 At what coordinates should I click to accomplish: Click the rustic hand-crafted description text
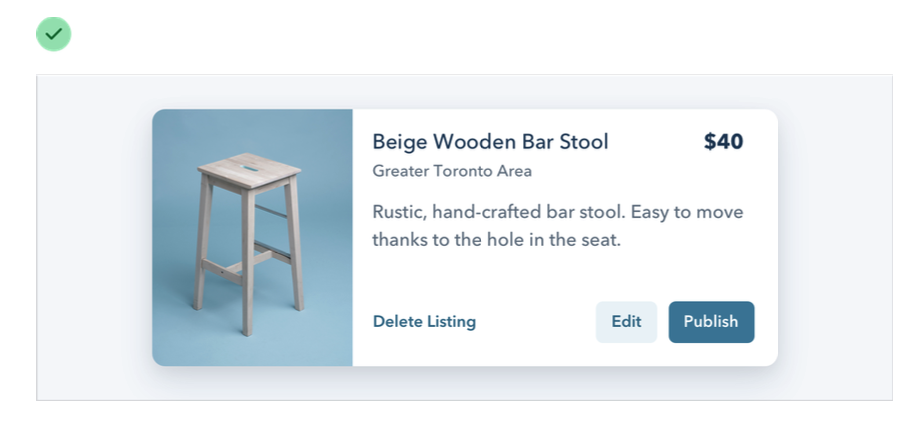pyautogui.click(x=557, y=213)
